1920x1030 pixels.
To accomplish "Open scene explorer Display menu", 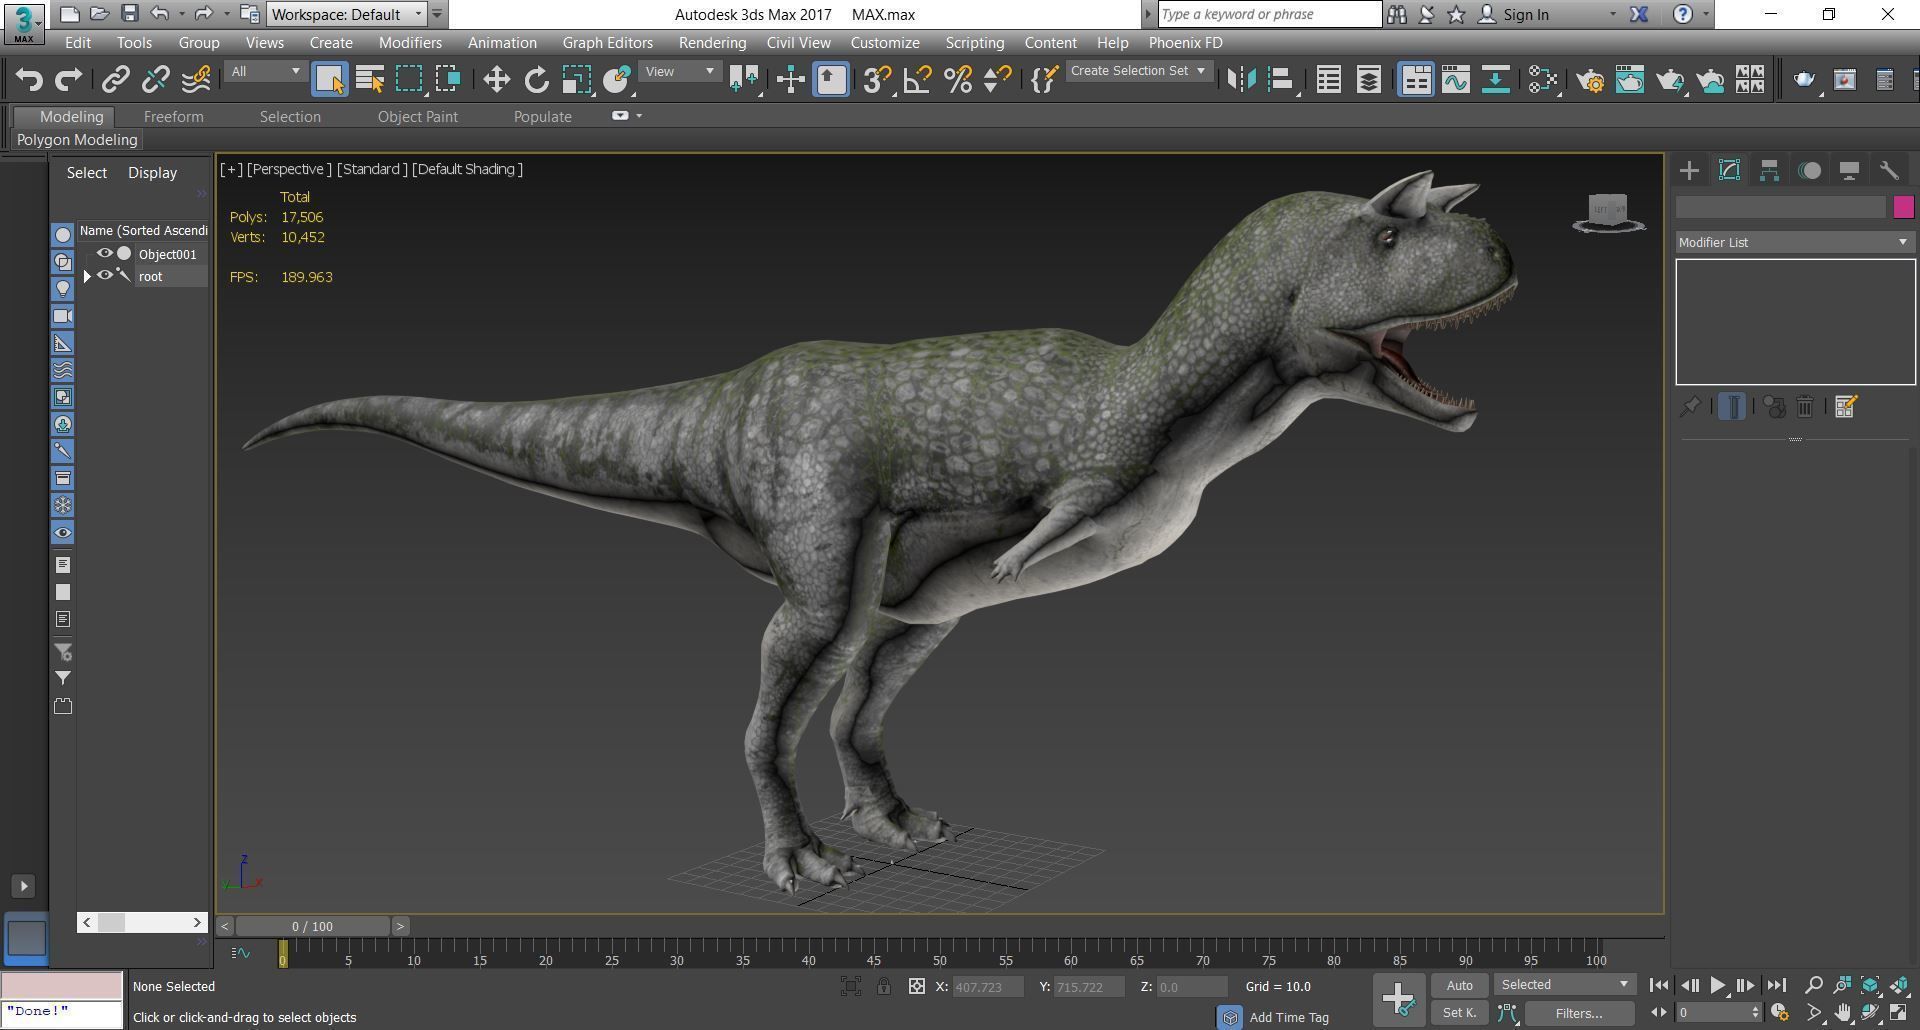I will [x=152, y=172].
